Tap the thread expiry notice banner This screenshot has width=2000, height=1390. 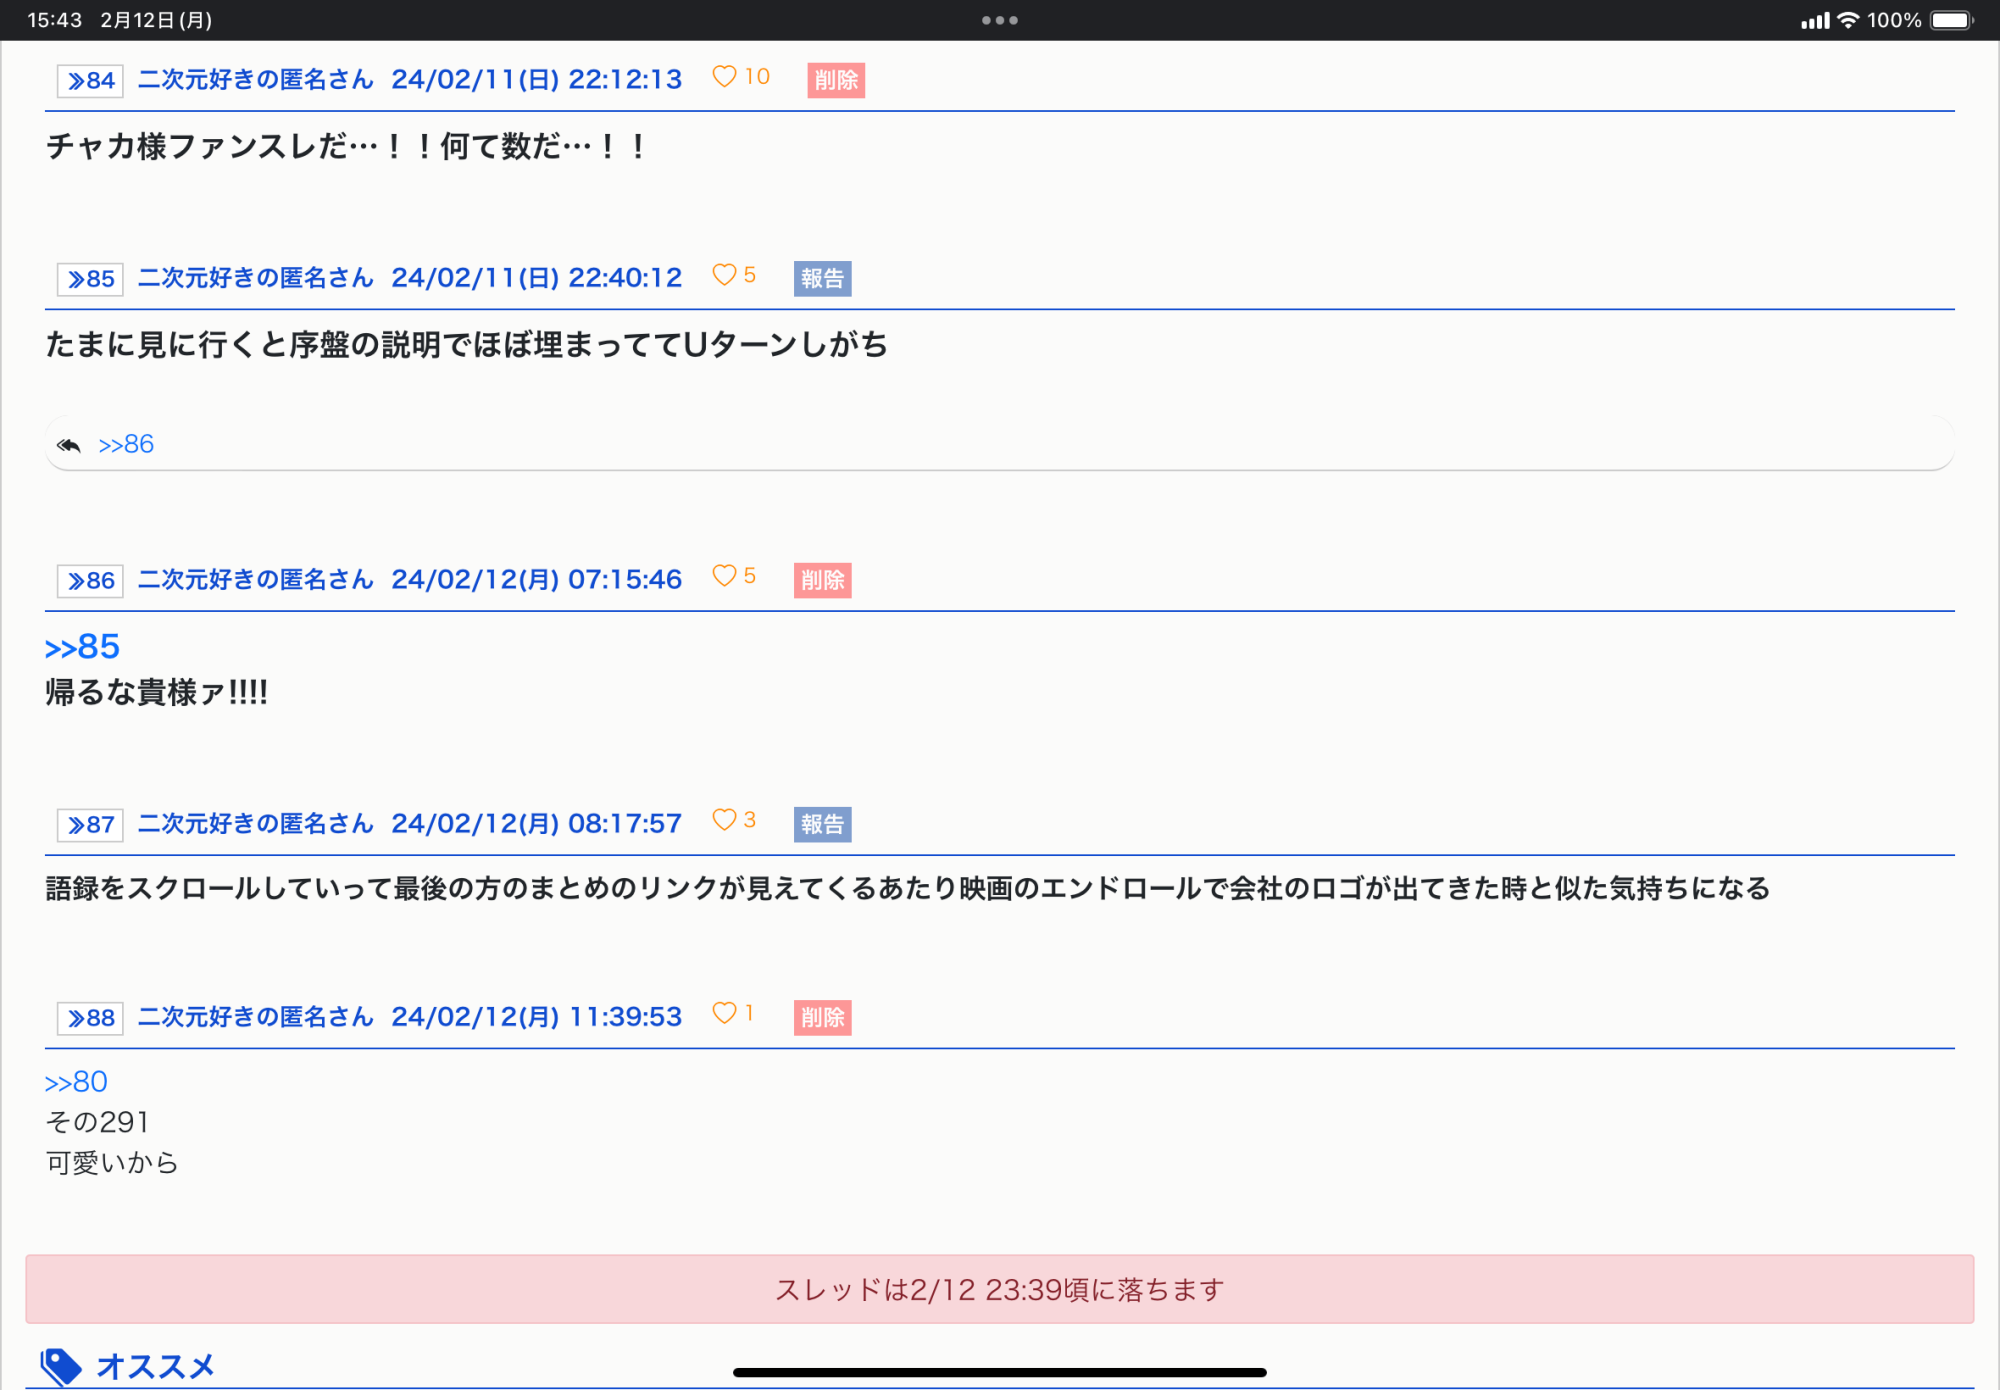[999, 1289]
